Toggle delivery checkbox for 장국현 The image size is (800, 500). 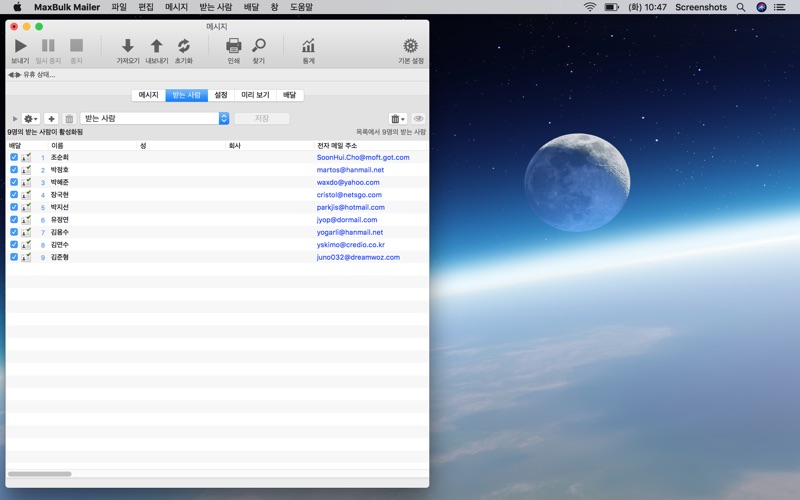coord(14,194)
